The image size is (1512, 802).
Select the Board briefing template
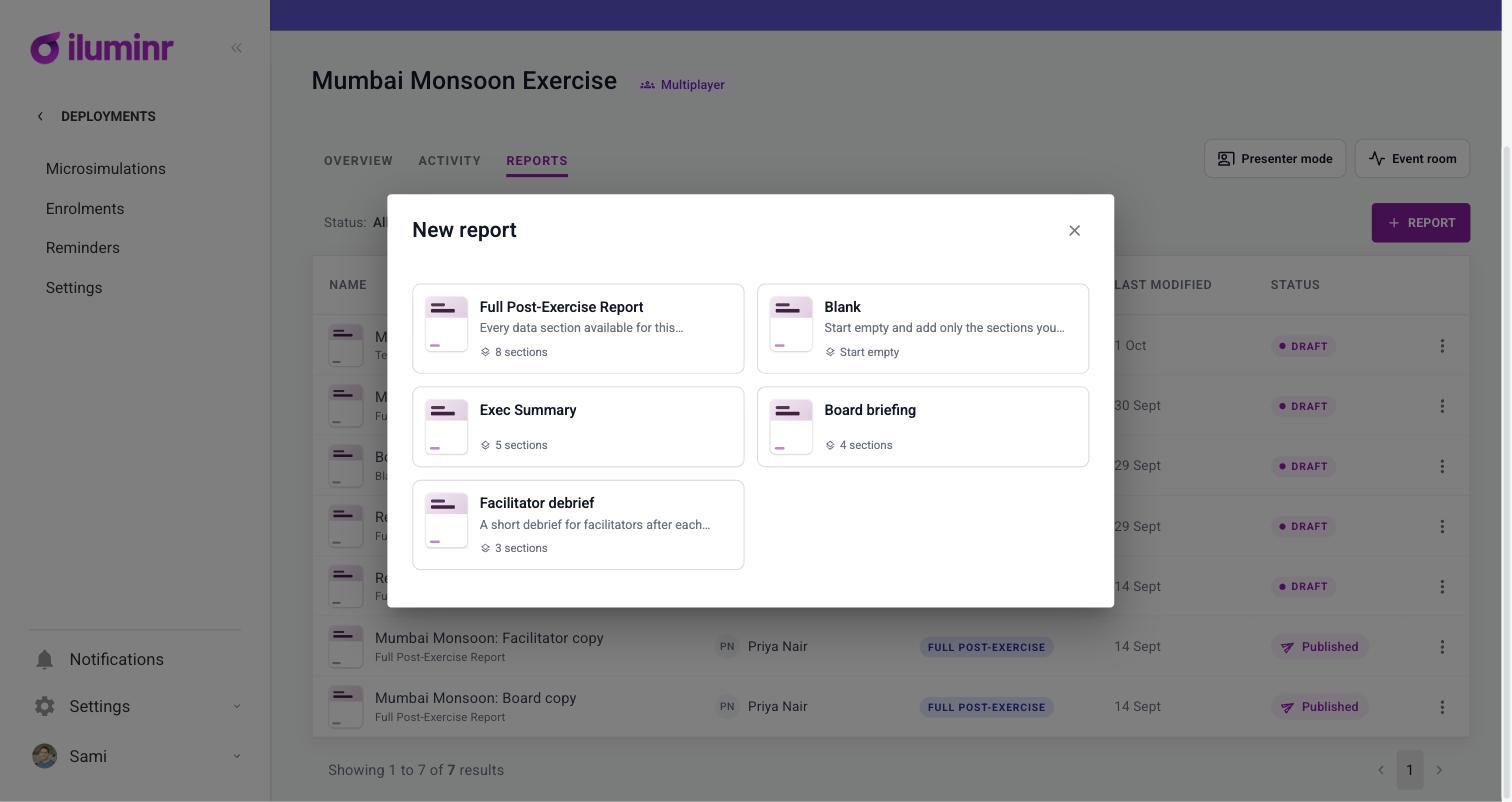coord(923,427)
